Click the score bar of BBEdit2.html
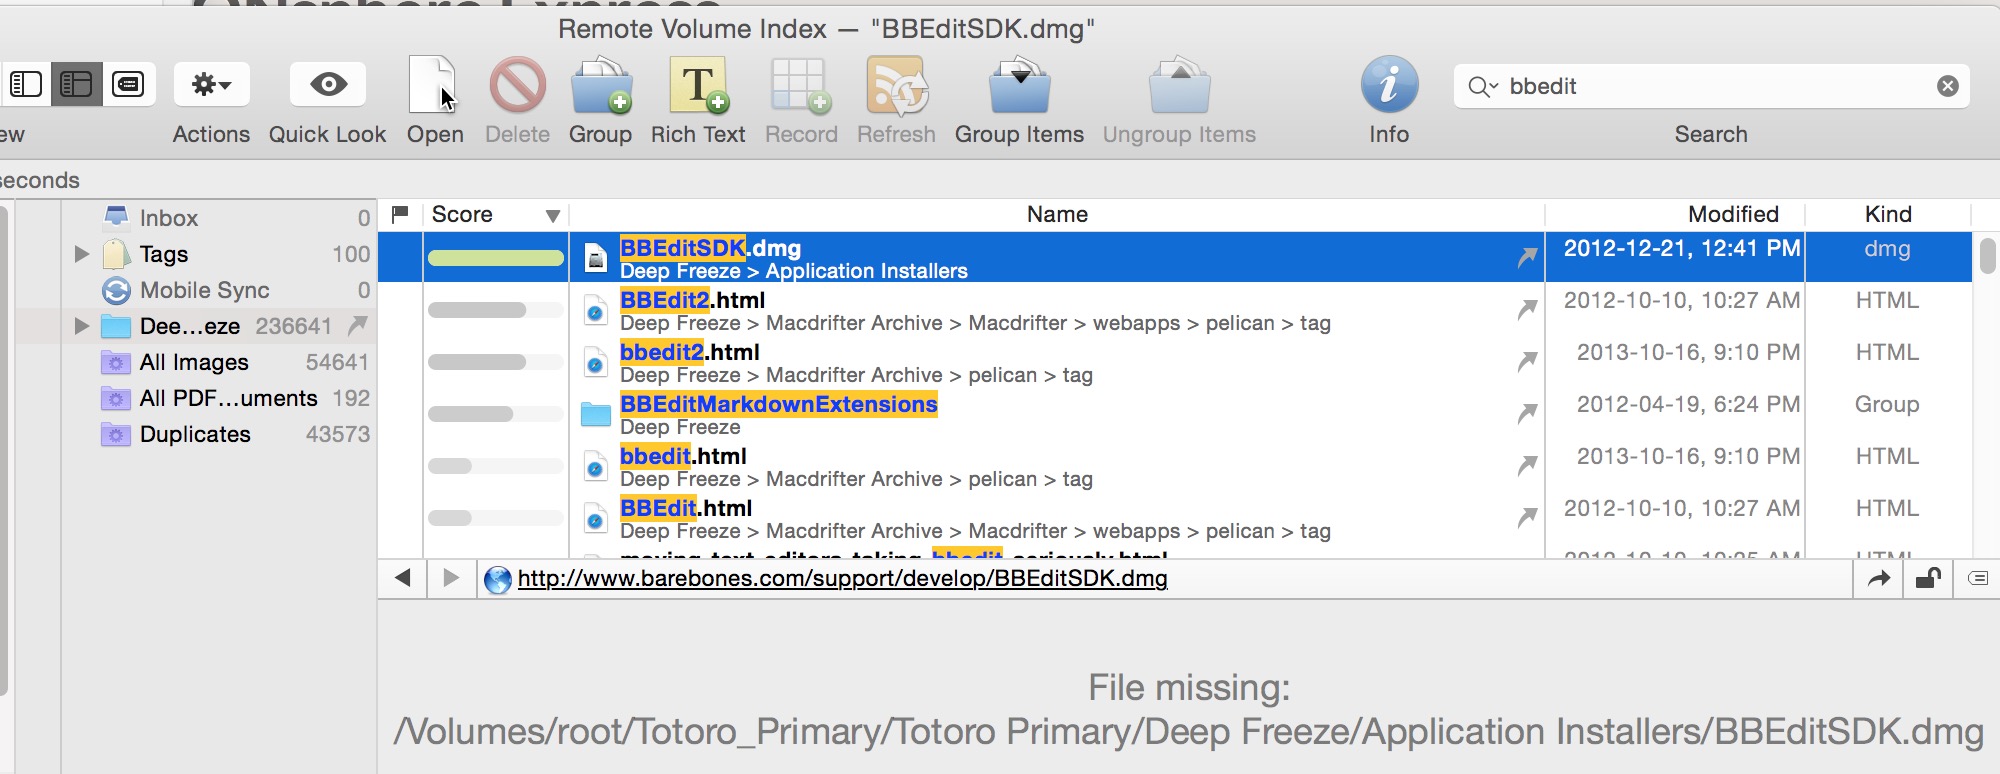 (x=496, y=310)
